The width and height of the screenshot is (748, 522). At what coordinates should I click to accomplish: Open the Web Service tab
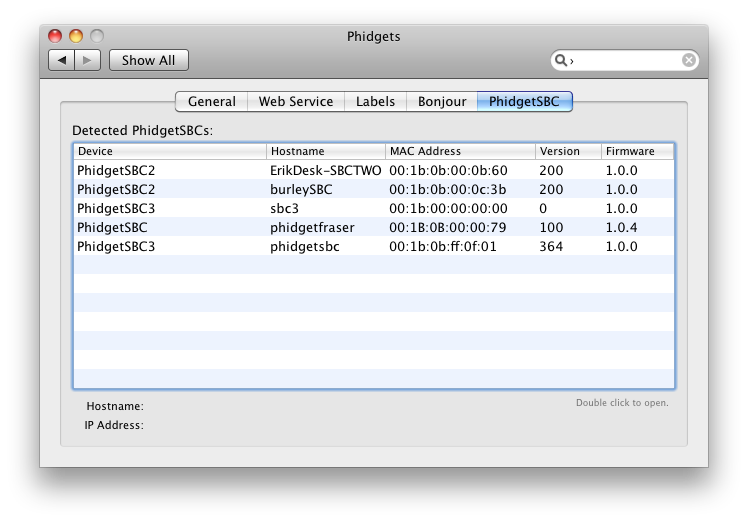296,102
